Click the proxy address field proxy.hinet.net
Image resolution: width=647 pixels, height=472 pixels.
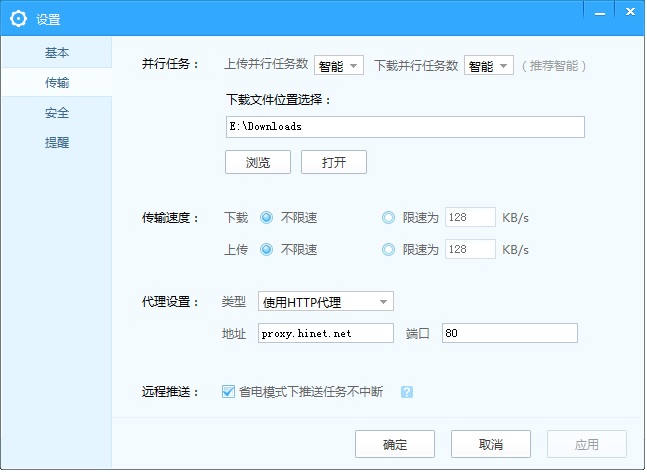point(326,333)
